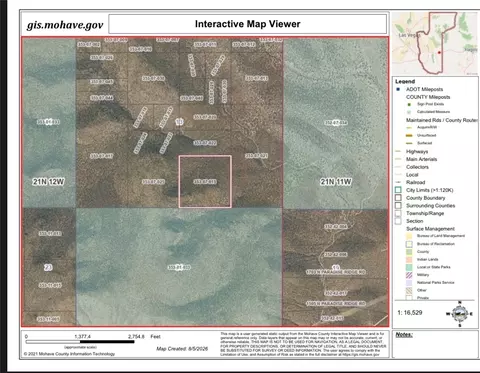Screen dimensions: 480x373
Task: Click the Interactive Map Viewer title
Action: pyautogui.click(x=248, y=24)
